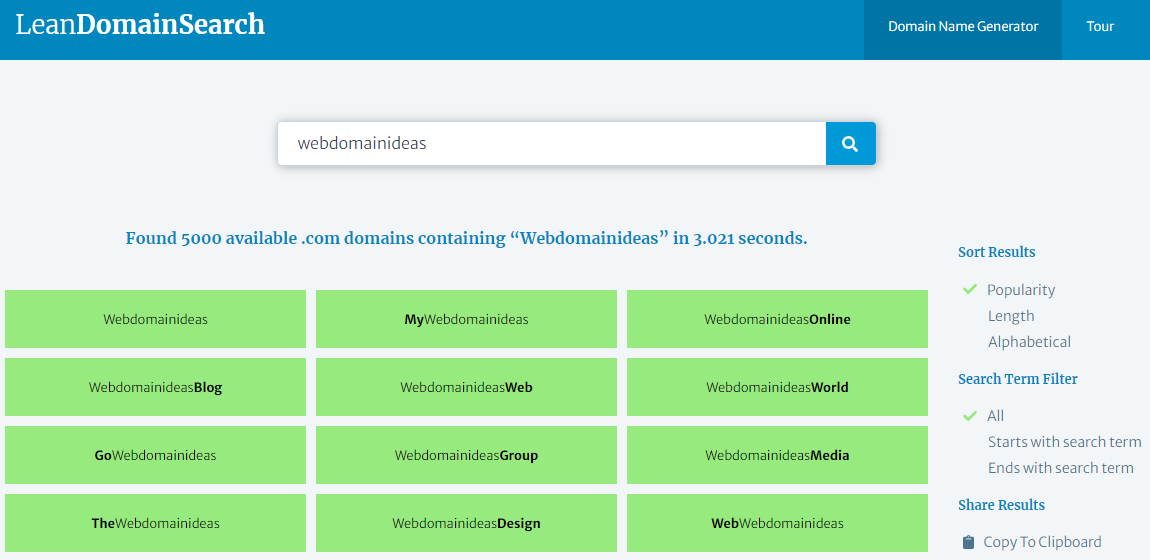Sort results alphabetically

click(1029, 342)
